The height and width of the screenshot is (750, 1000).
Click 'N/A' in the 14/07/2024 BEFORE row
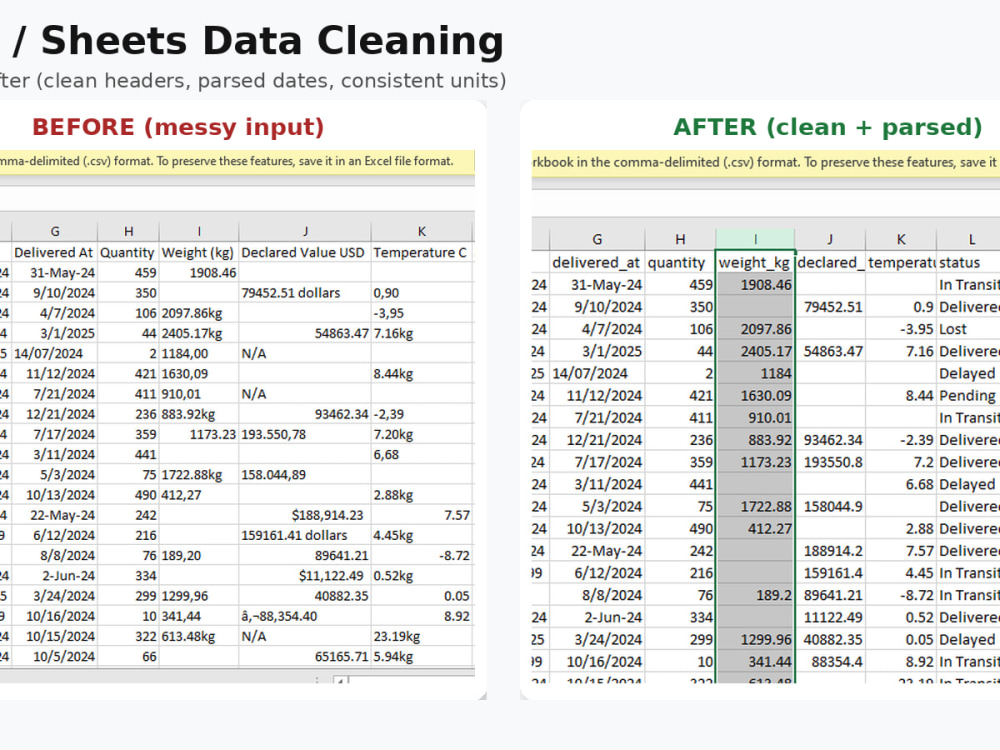(x=305, y=353)
